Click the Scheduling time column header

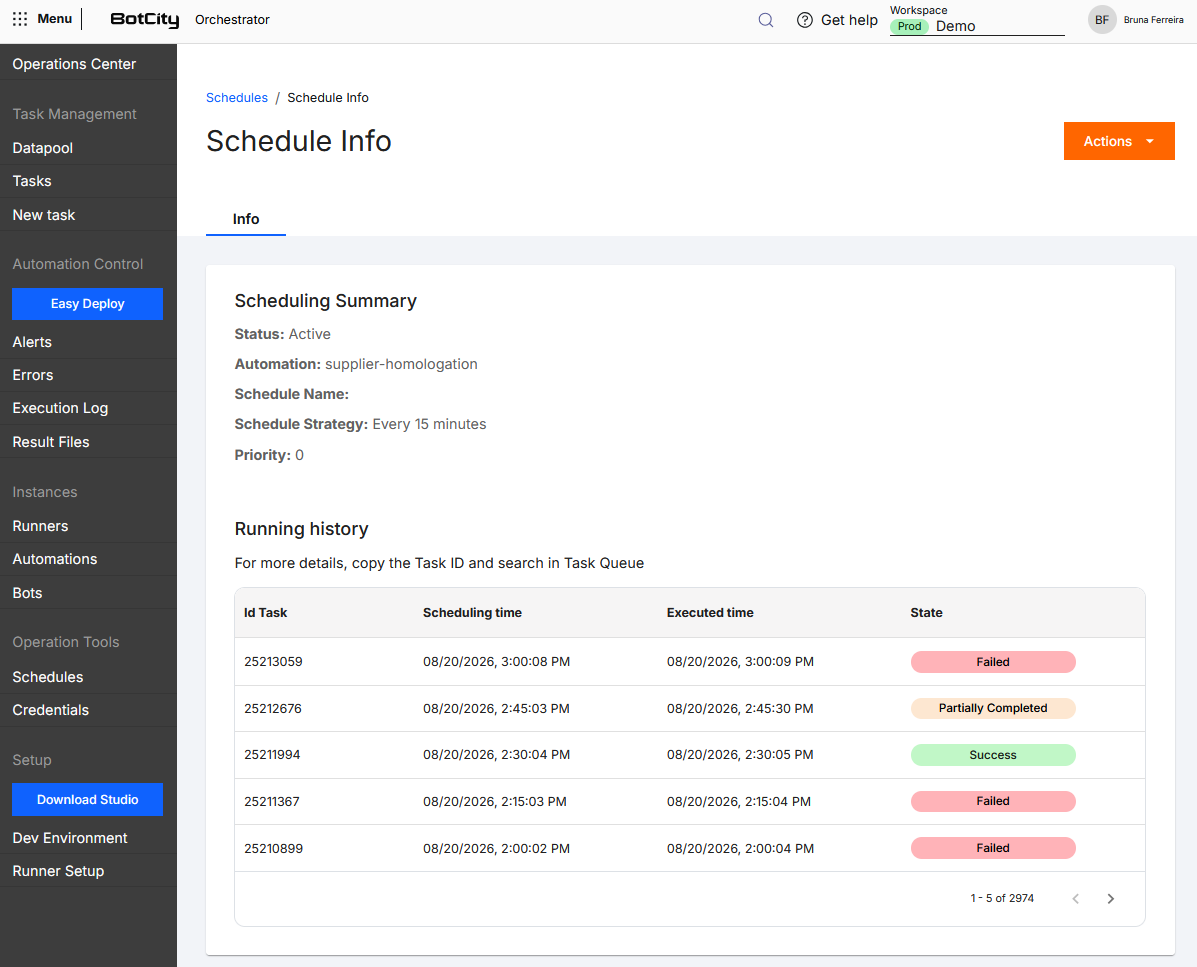pyautogui.click(x=473, y=612)
